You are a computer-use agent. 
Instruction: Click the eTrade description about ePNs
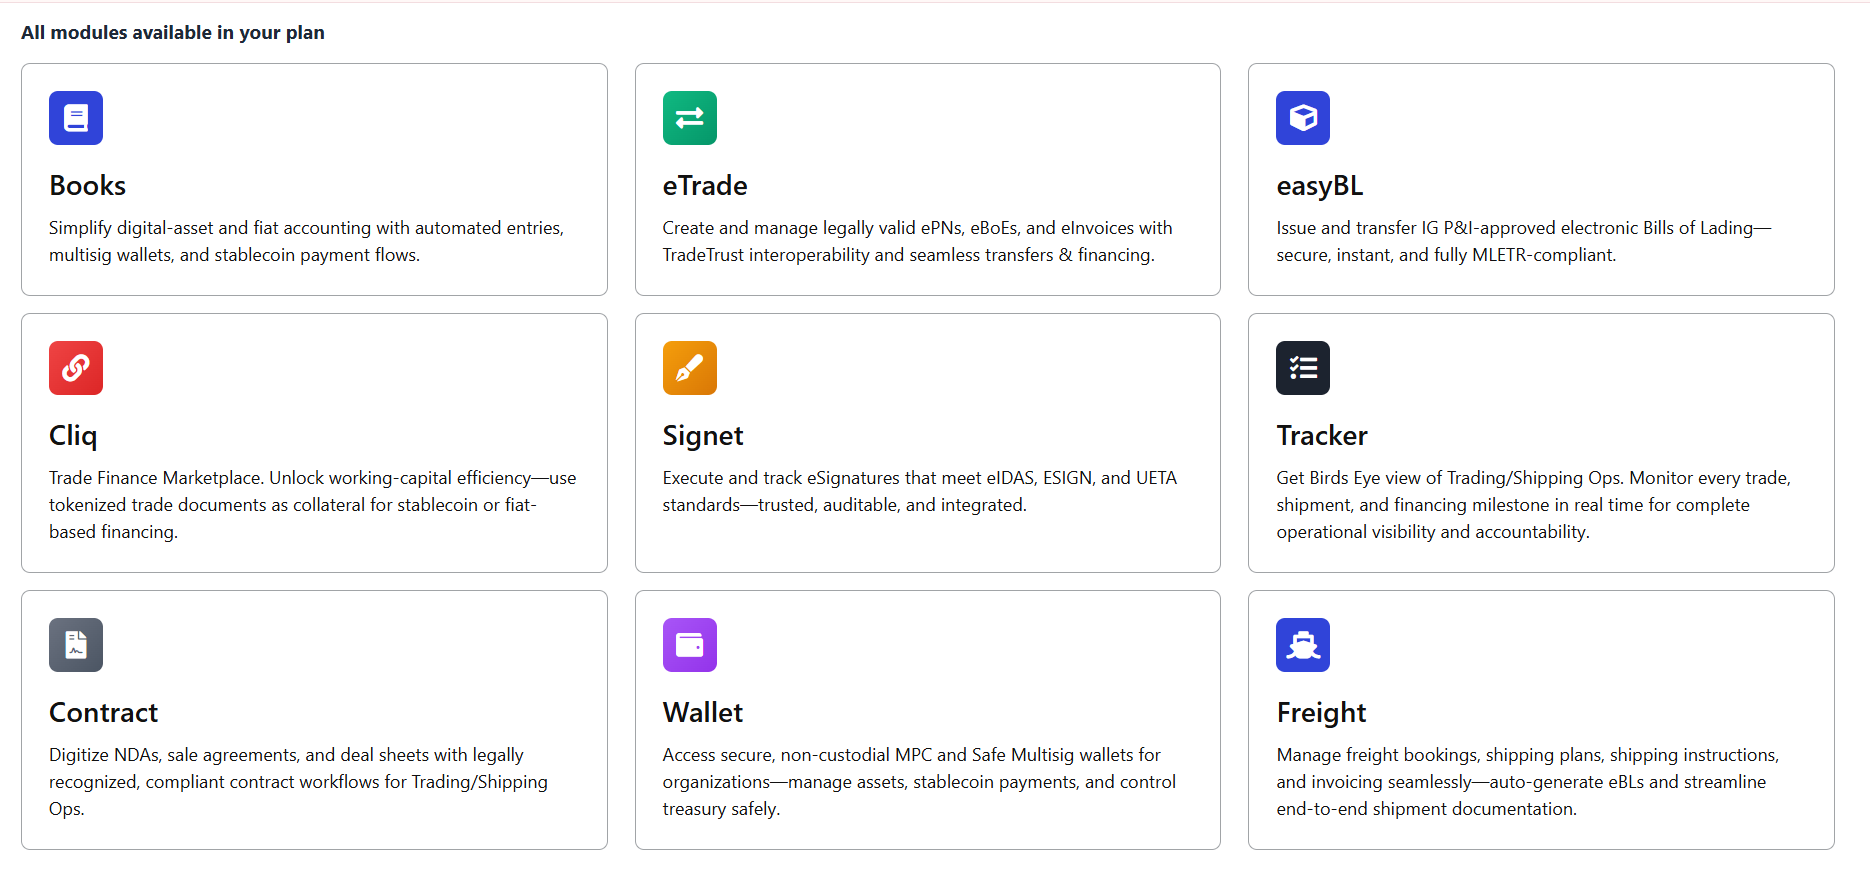[916, 241]
